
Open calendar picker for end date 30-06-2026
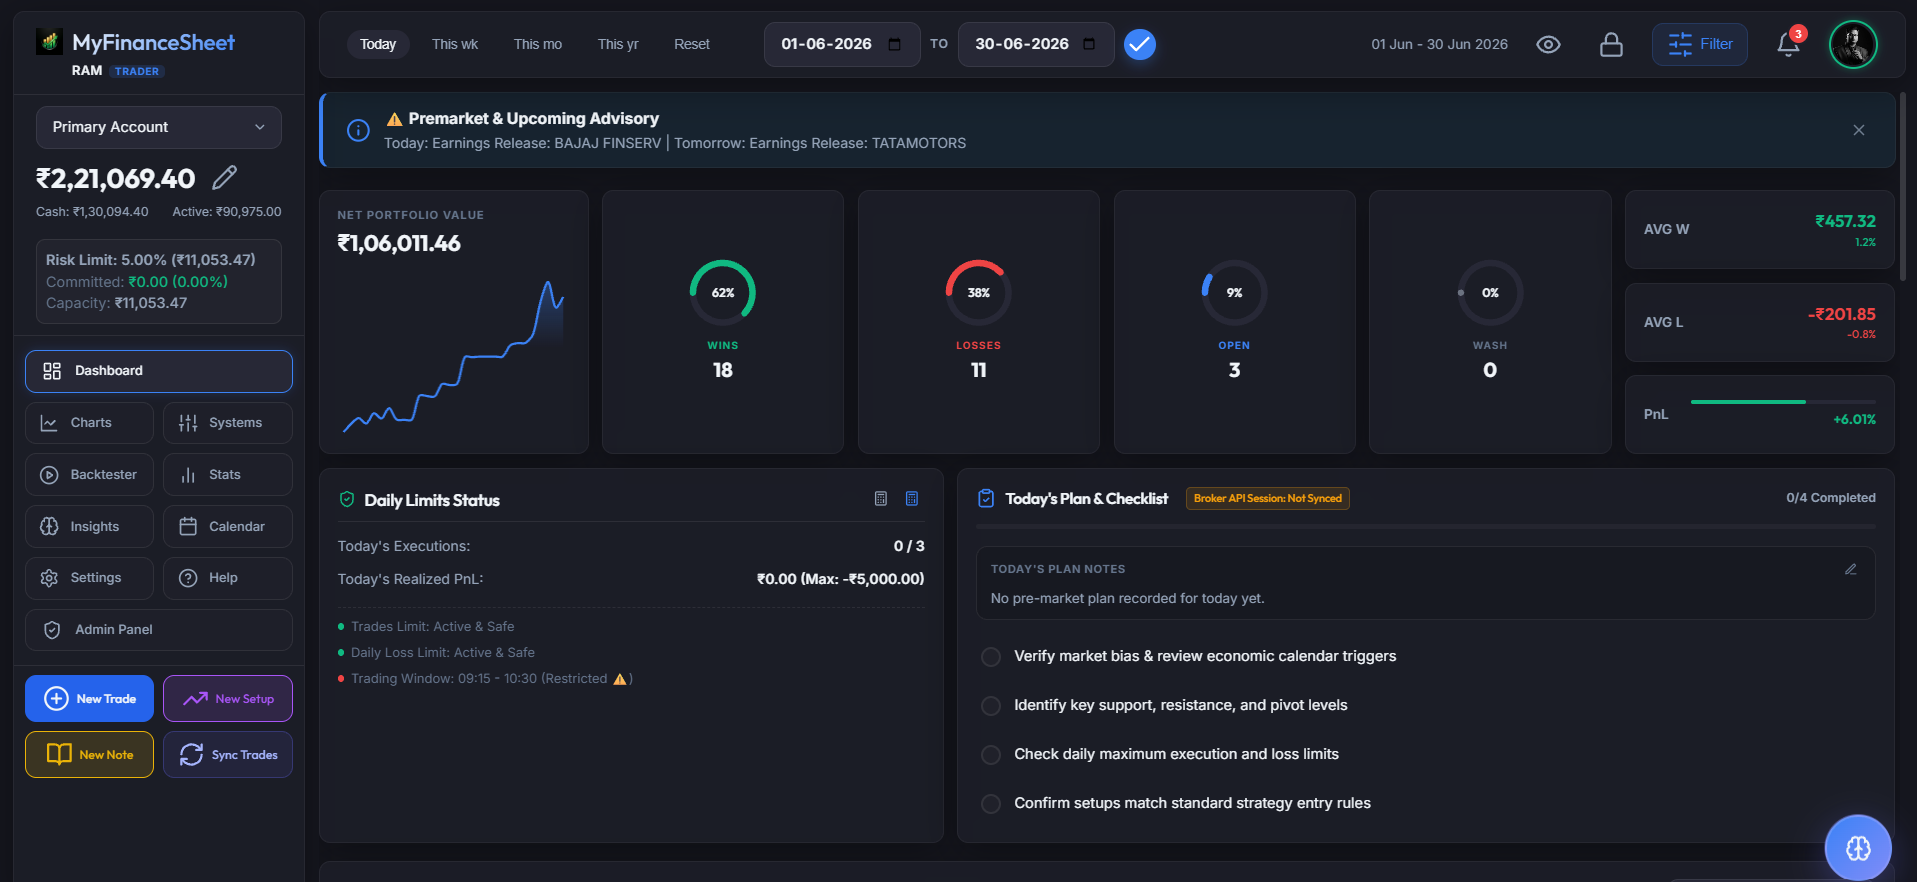(x=1089, y=44)
